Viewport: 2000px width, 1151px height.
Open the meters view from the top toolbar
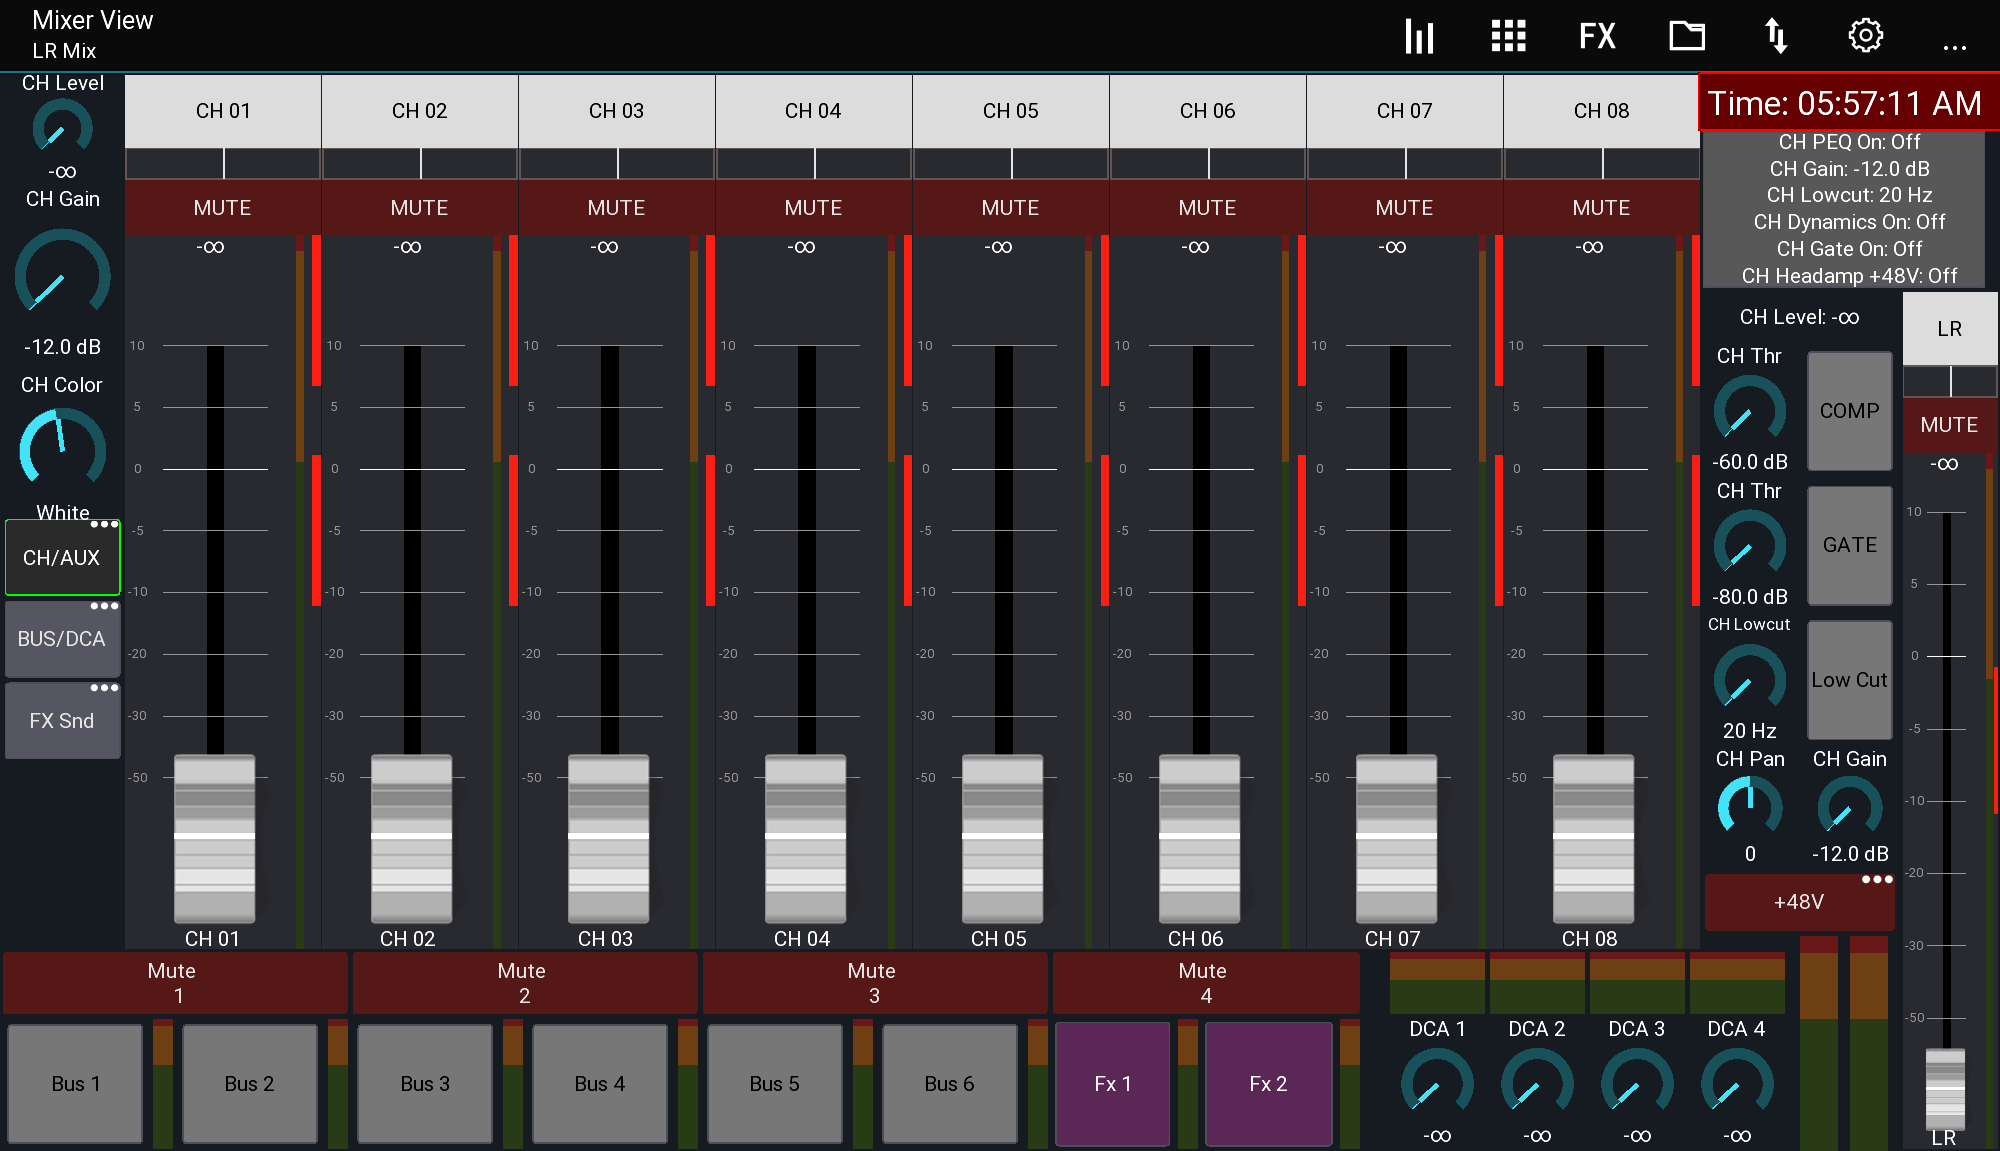(1419, 35)
